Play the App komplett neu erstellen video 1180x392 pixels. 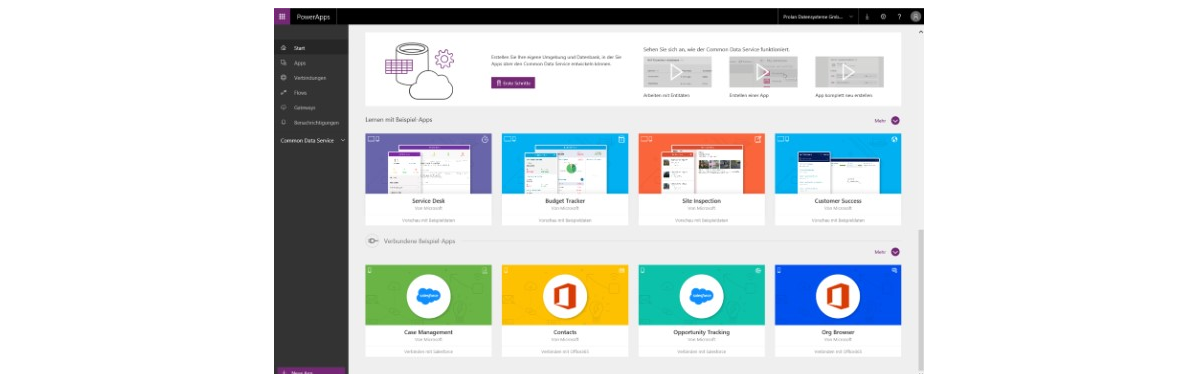(x=850, y=72)
